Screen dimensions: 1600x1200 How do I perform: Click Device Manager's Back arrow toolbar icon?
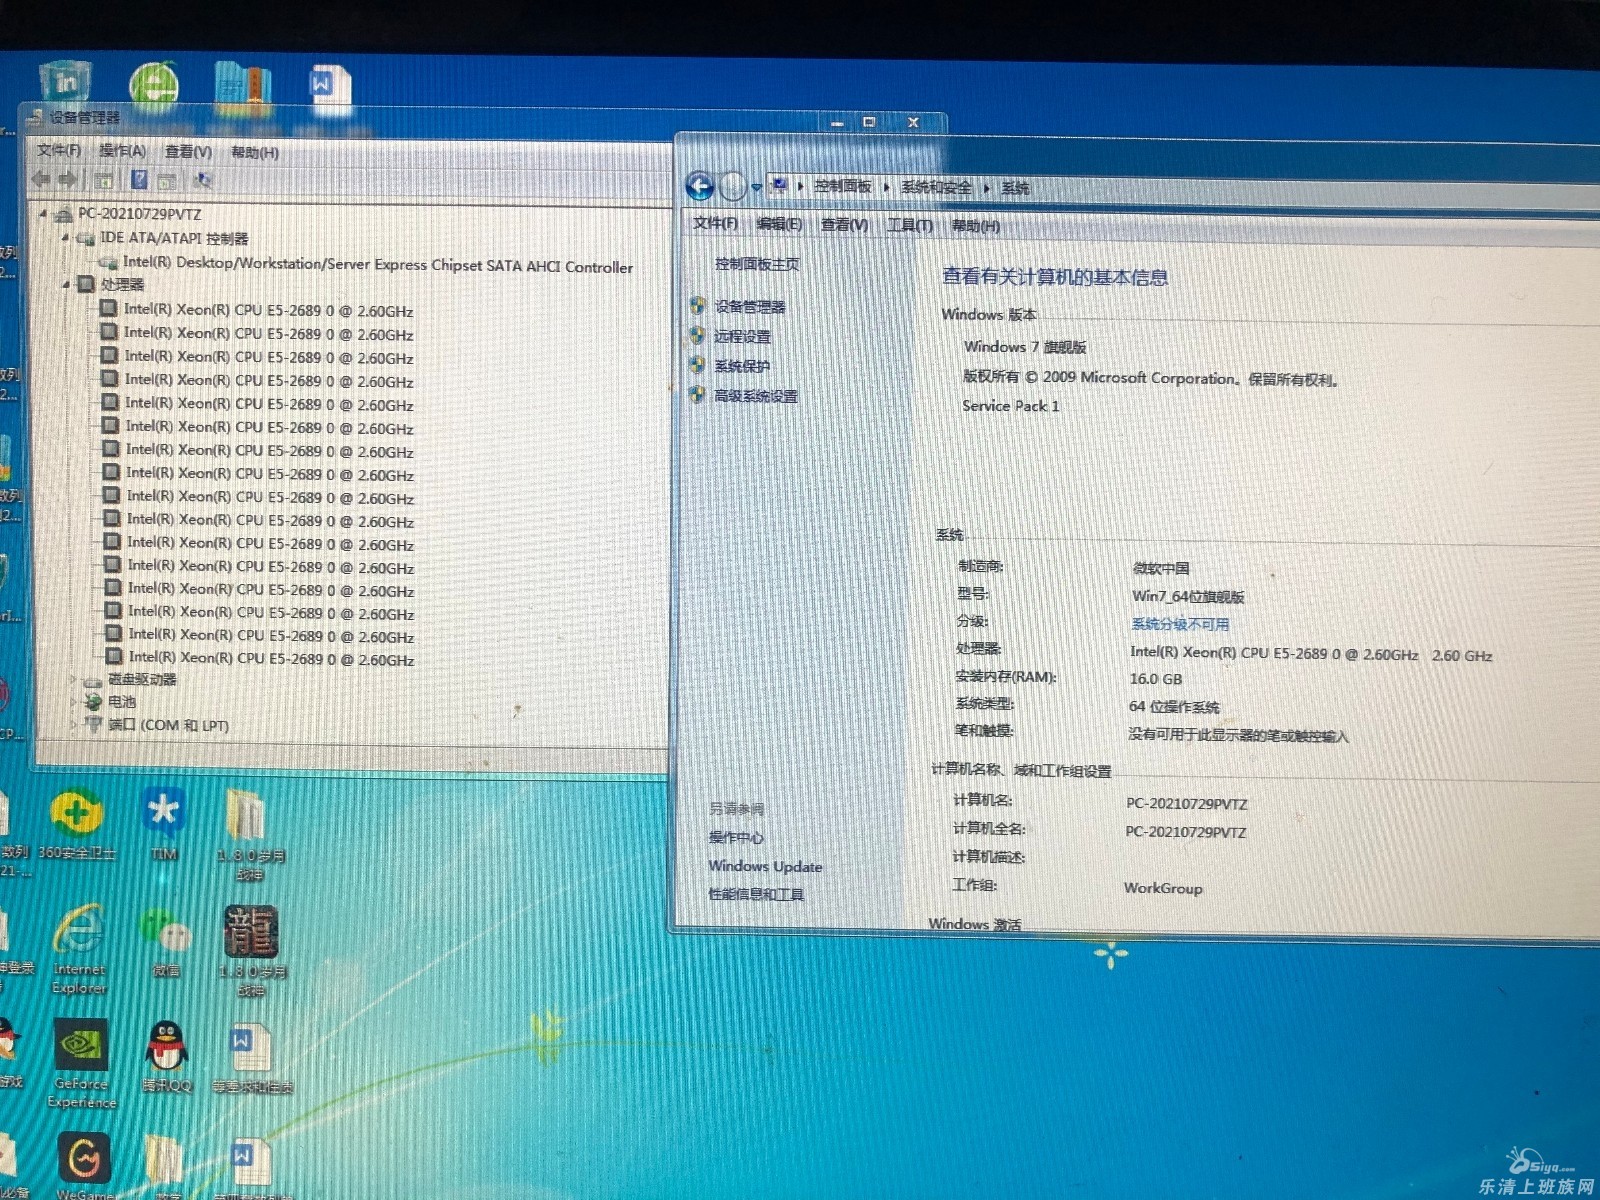point(41,179)
